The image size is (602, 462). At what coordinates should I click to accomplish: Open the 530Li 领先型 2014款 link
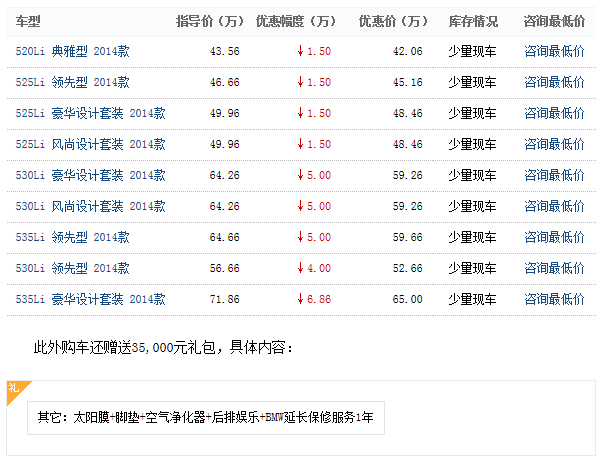[x=72, y=268]
